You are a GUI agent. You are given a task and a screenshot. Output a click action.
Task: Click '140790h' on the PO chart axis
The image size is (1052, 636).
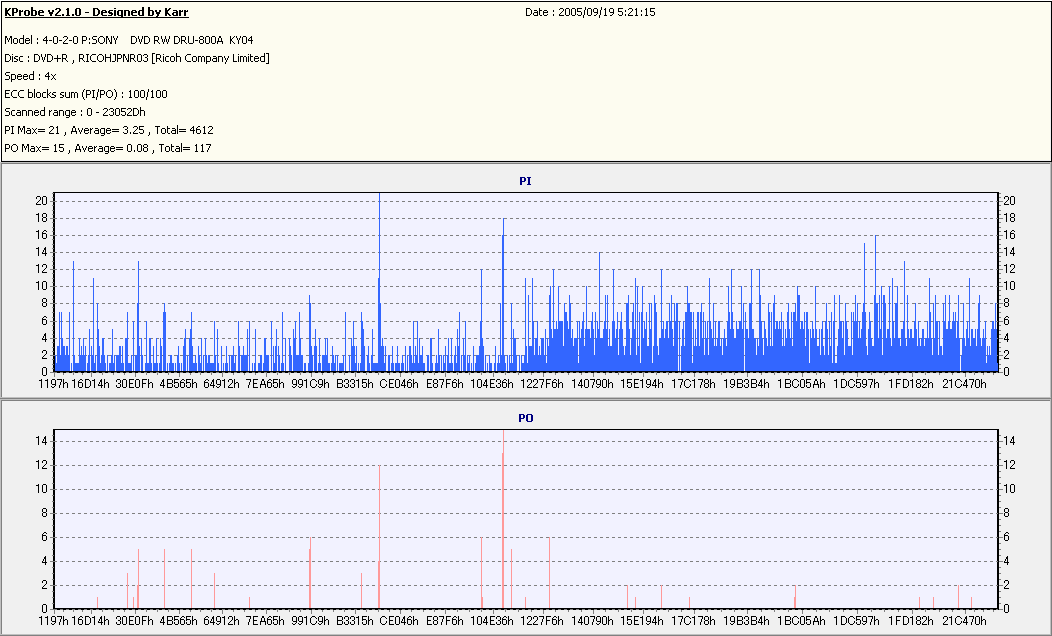(x=592, y=621)
